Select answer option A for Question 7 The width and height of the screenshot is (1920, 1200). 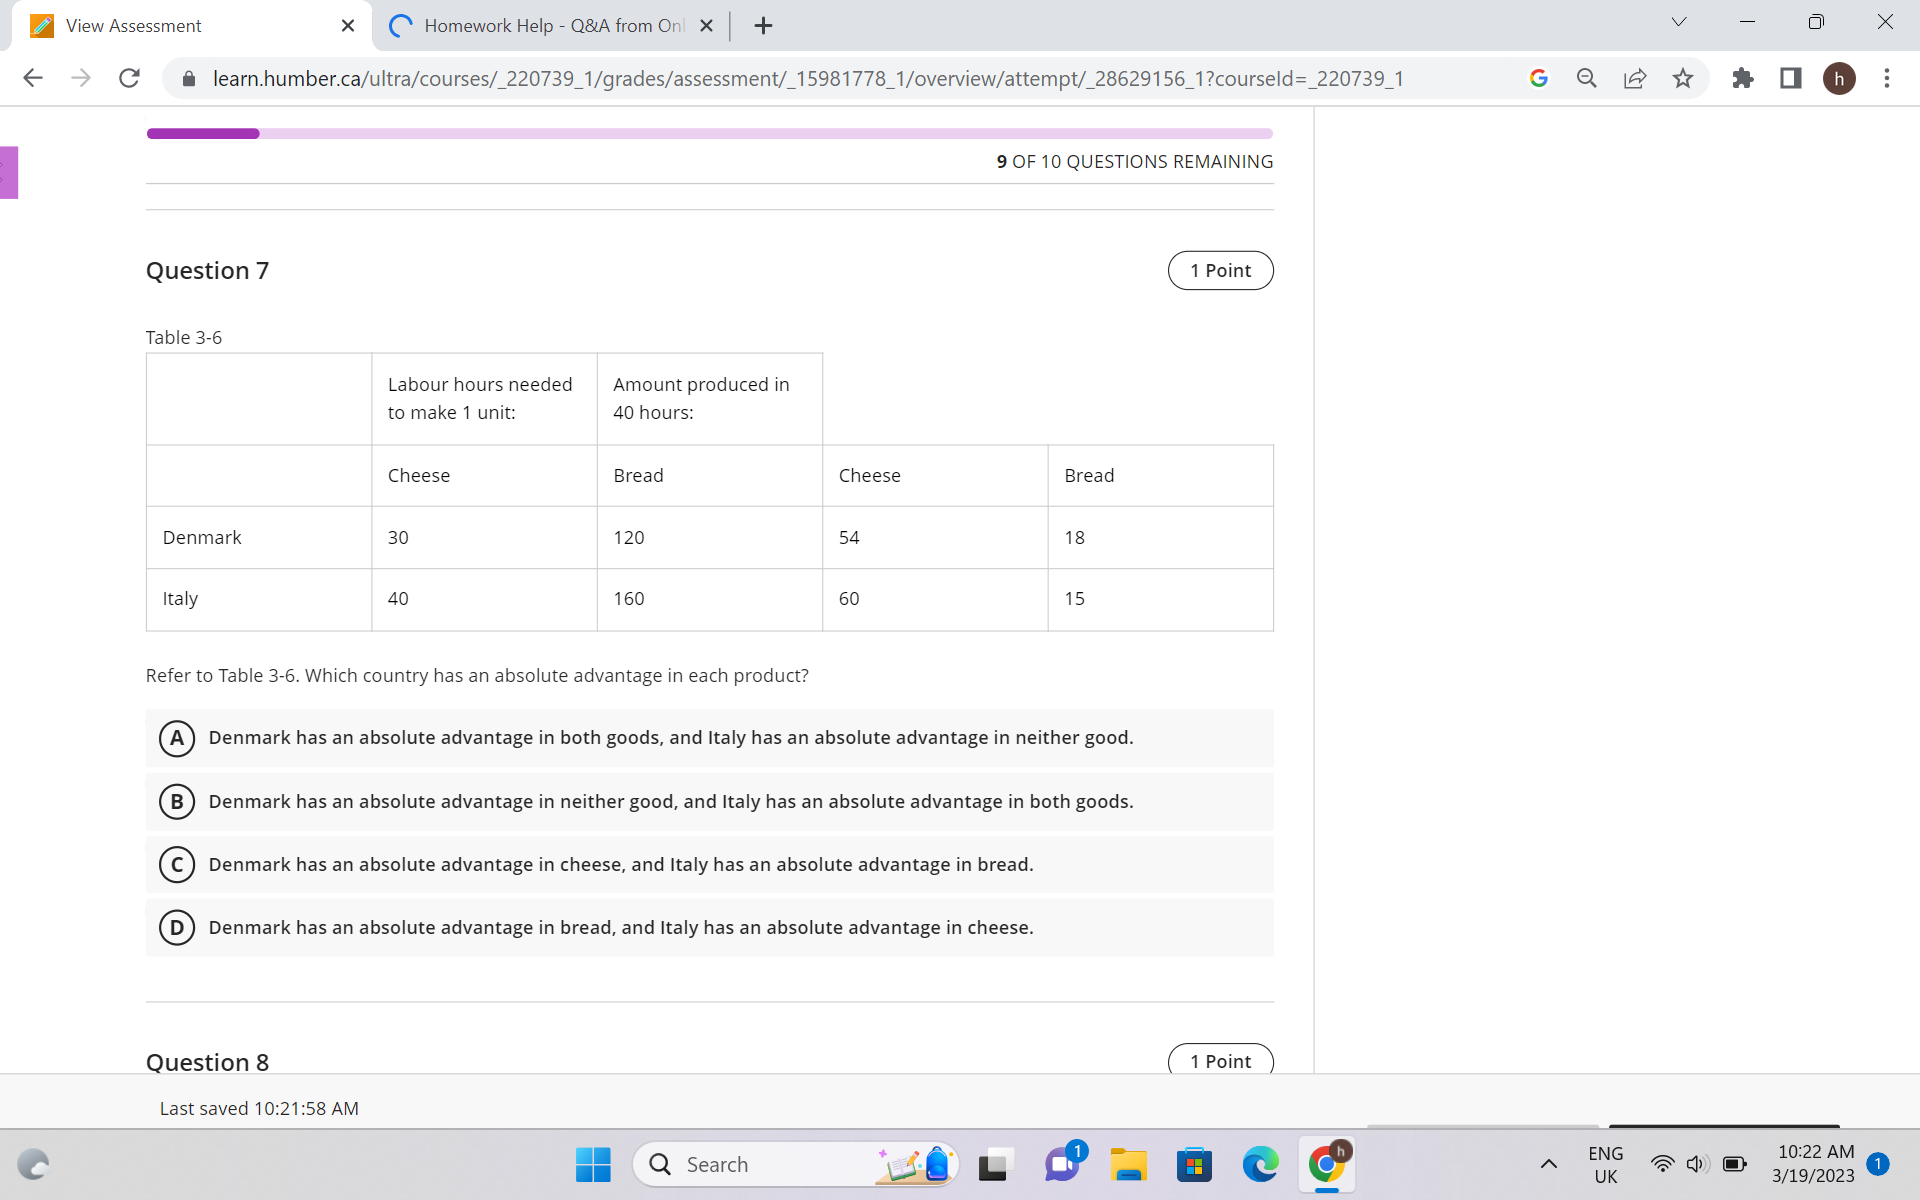pyautogui.click(x=177, y=738)
